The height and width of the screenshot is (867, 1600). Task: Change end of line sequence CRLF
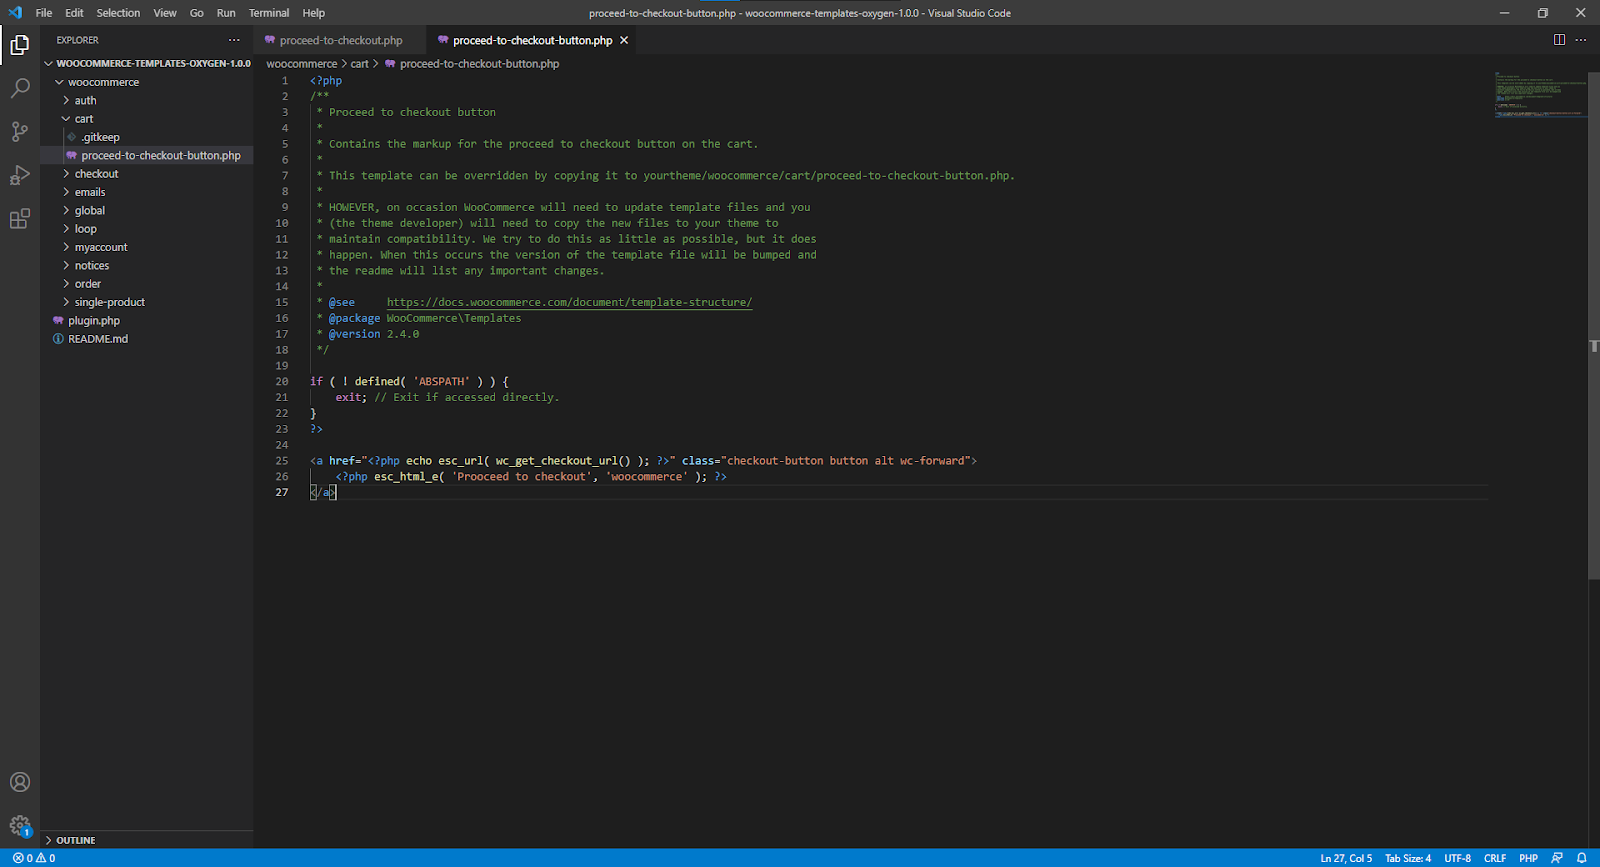coord(1495,858)
